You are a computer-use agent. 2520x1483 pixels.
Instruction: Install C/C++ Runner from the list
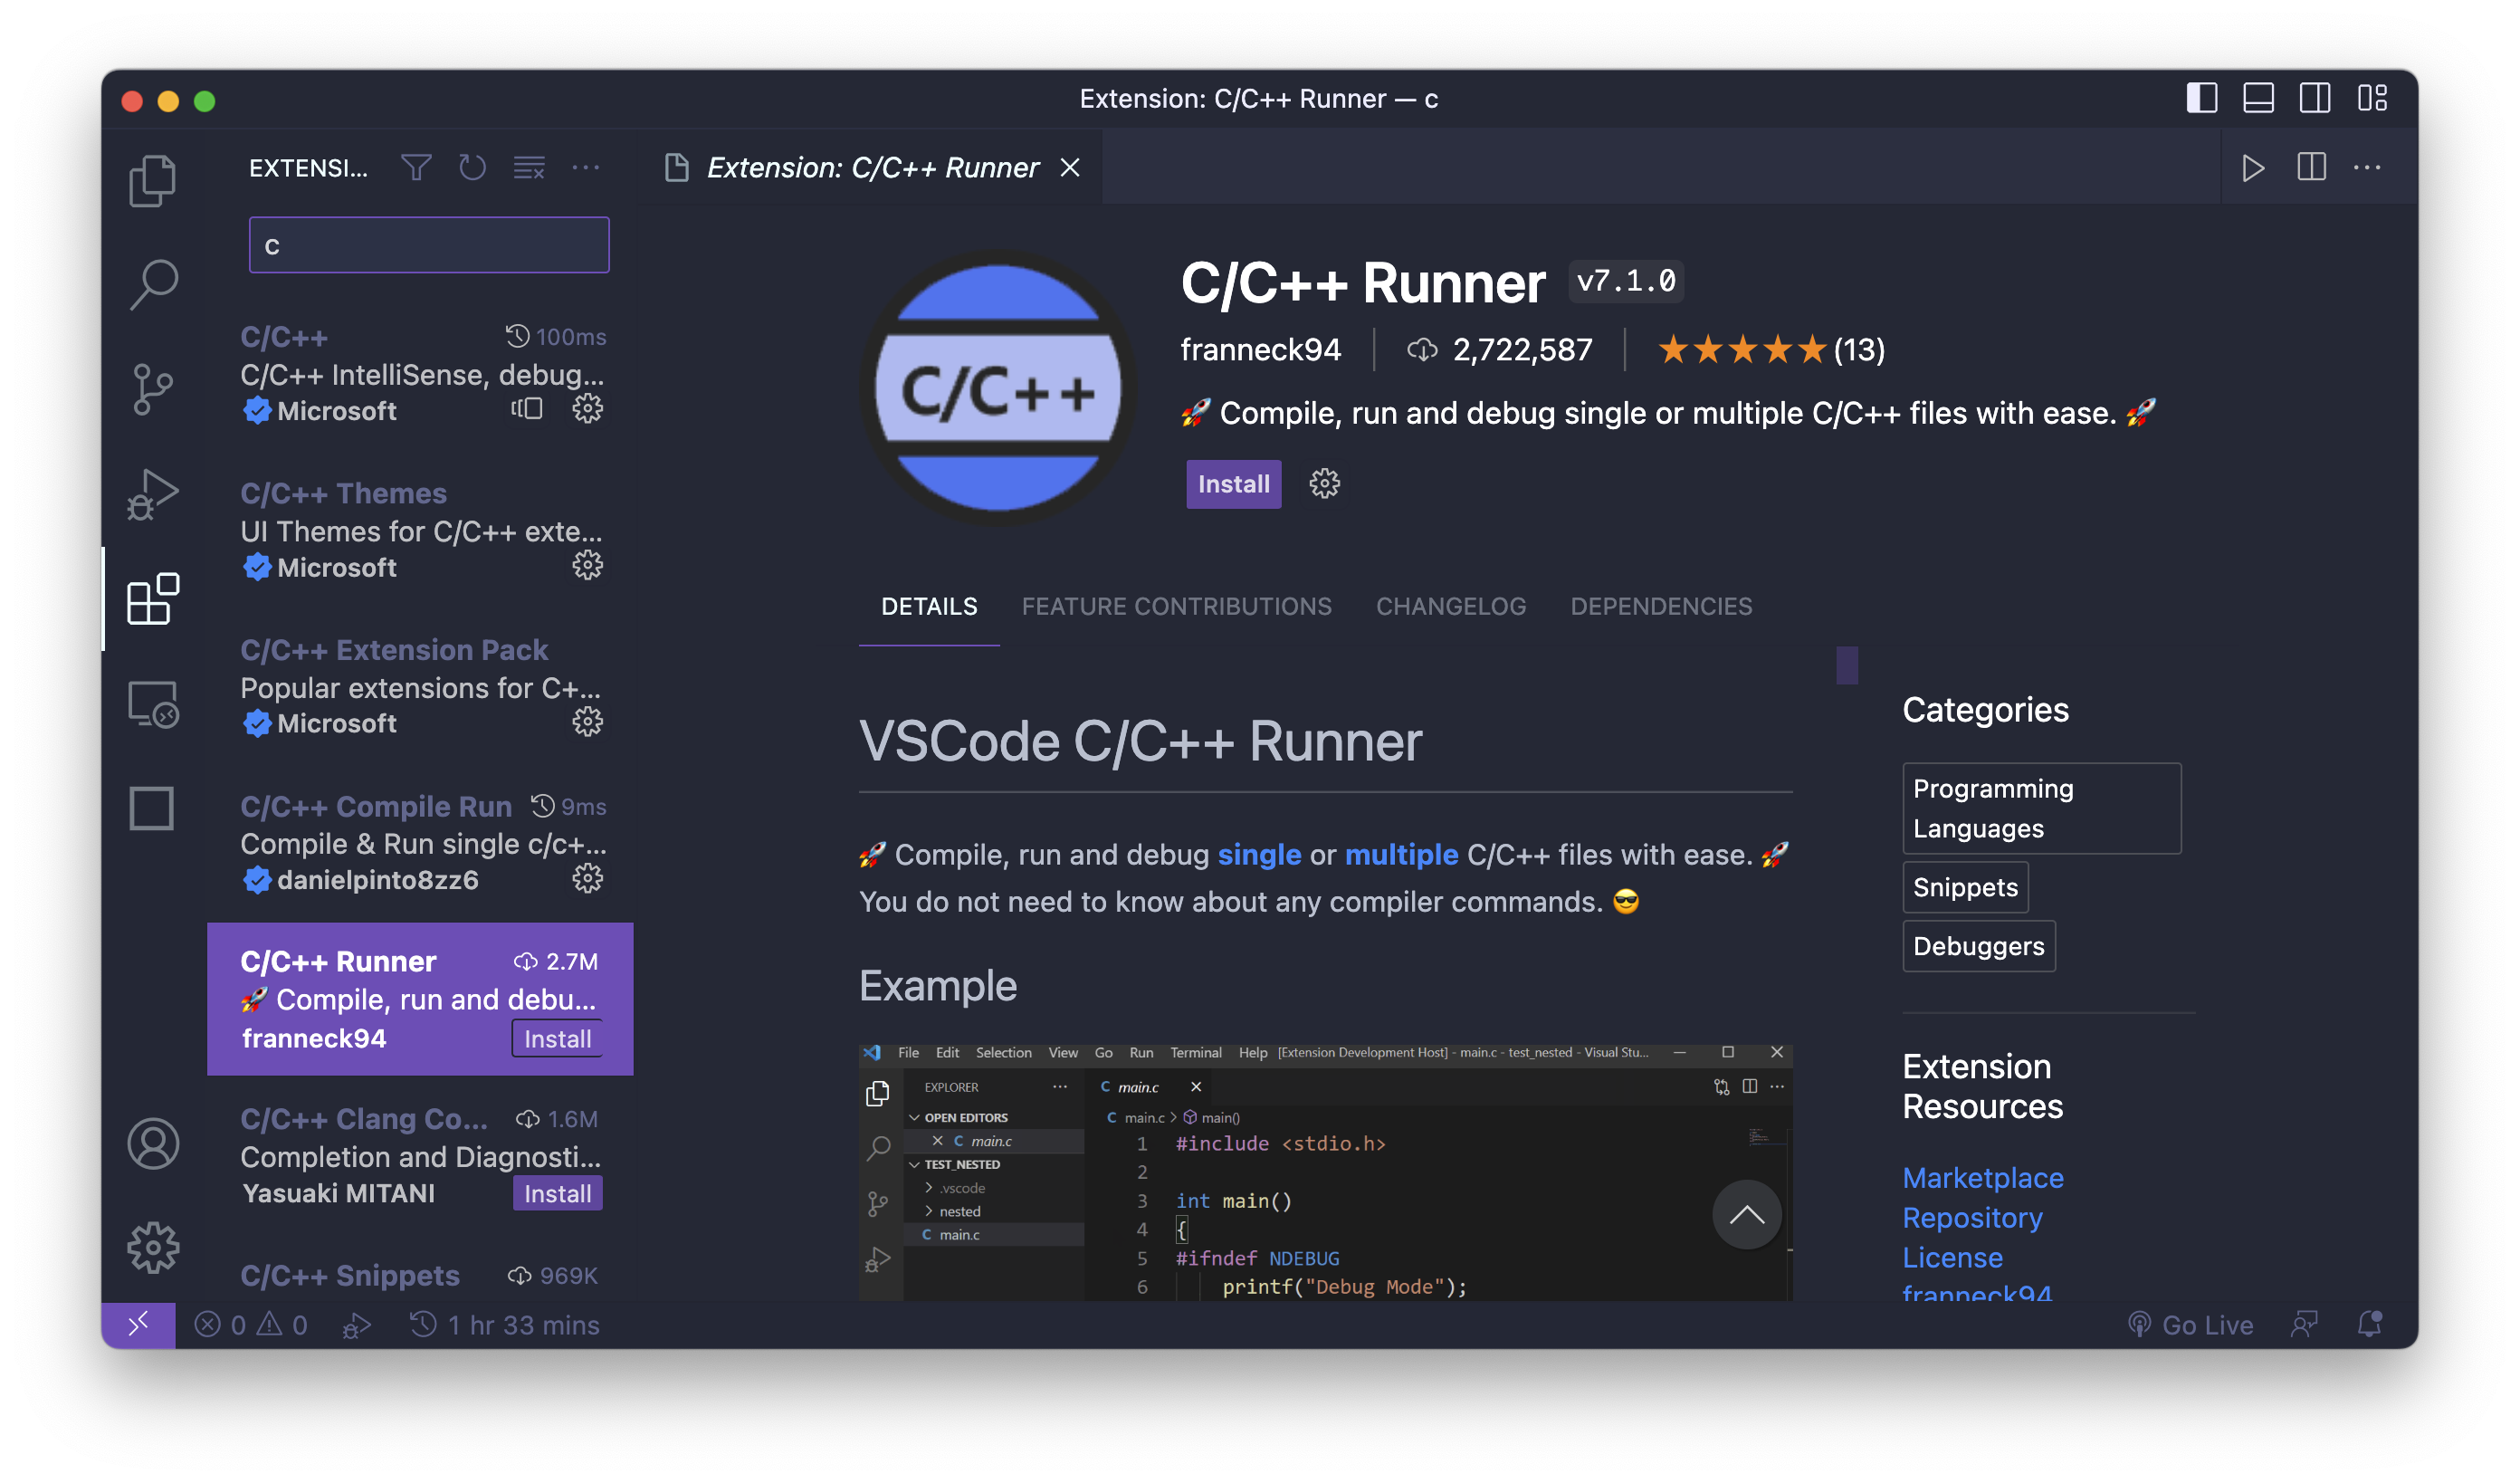(557, 1038)
